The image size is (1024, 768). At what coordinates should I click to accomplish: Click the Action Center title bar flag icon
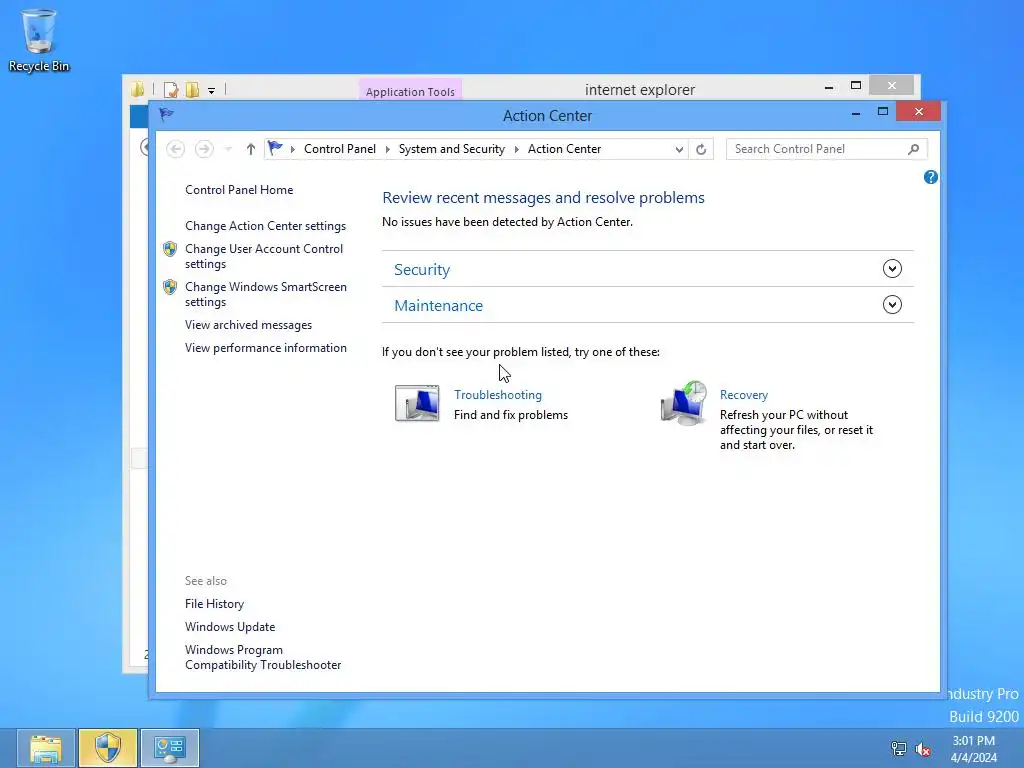pyautogui.click(x=167, y=114)
